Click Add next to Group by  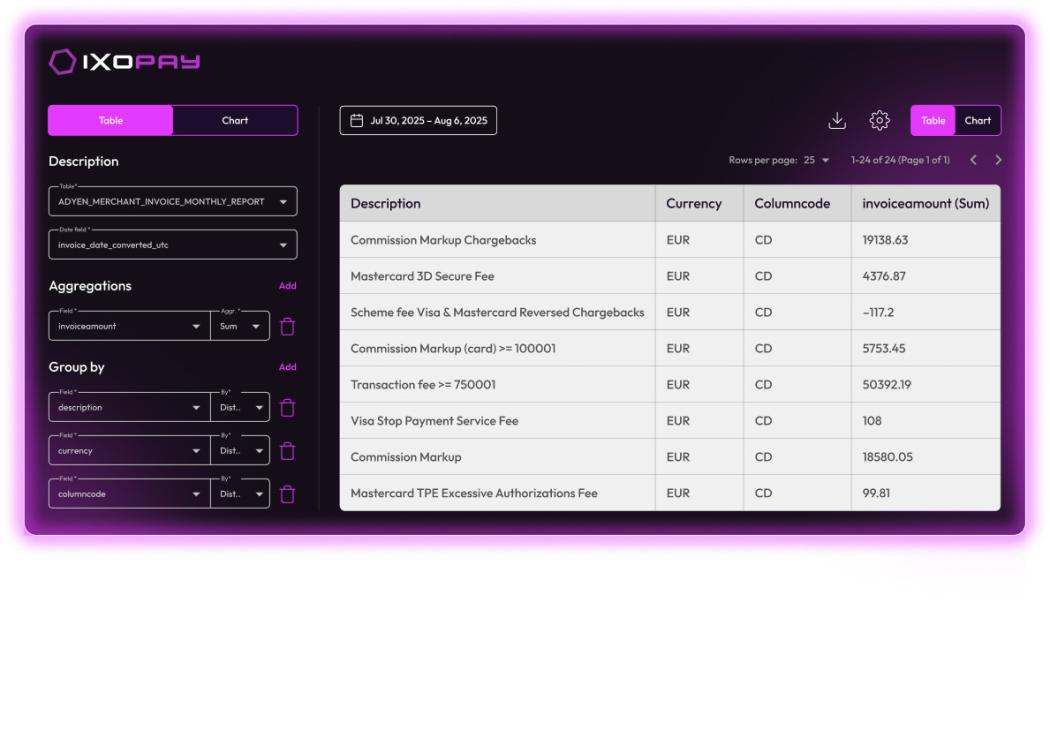[x=287, y=367]
